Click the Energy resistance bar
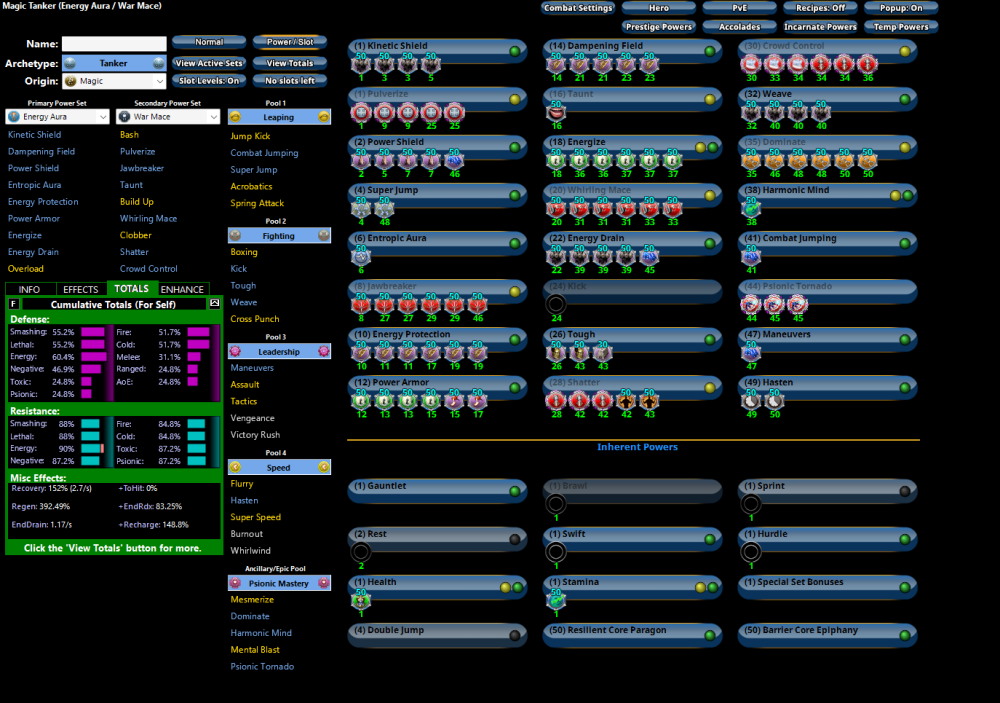 92,448
